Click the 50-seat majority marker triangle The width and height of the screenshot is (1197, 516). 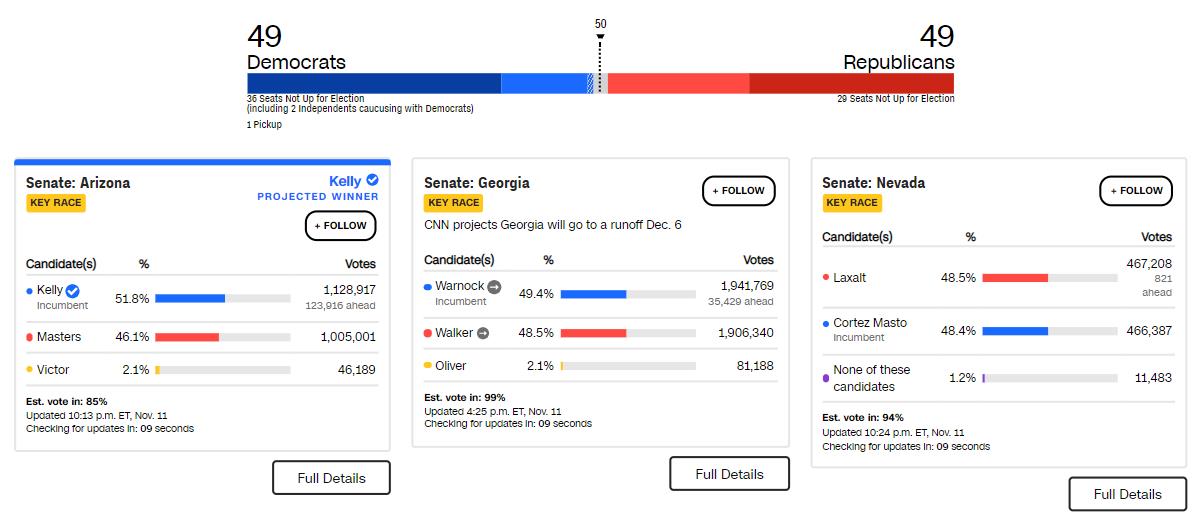[600, 38]
